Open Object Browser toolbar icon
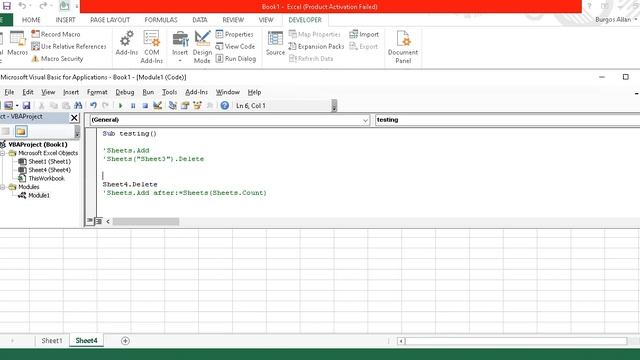 click(198, 106)
